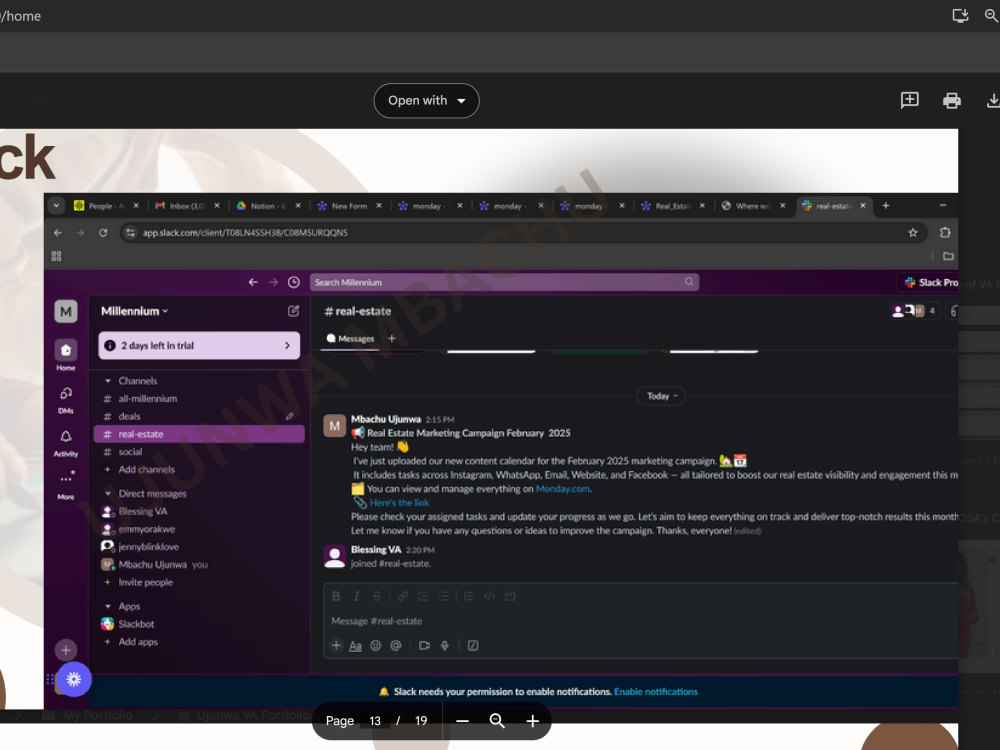The height and width of the screenshot is (750, 1000).
Task: Toggle bold in message composer
Action: click(x=336, y=596)
